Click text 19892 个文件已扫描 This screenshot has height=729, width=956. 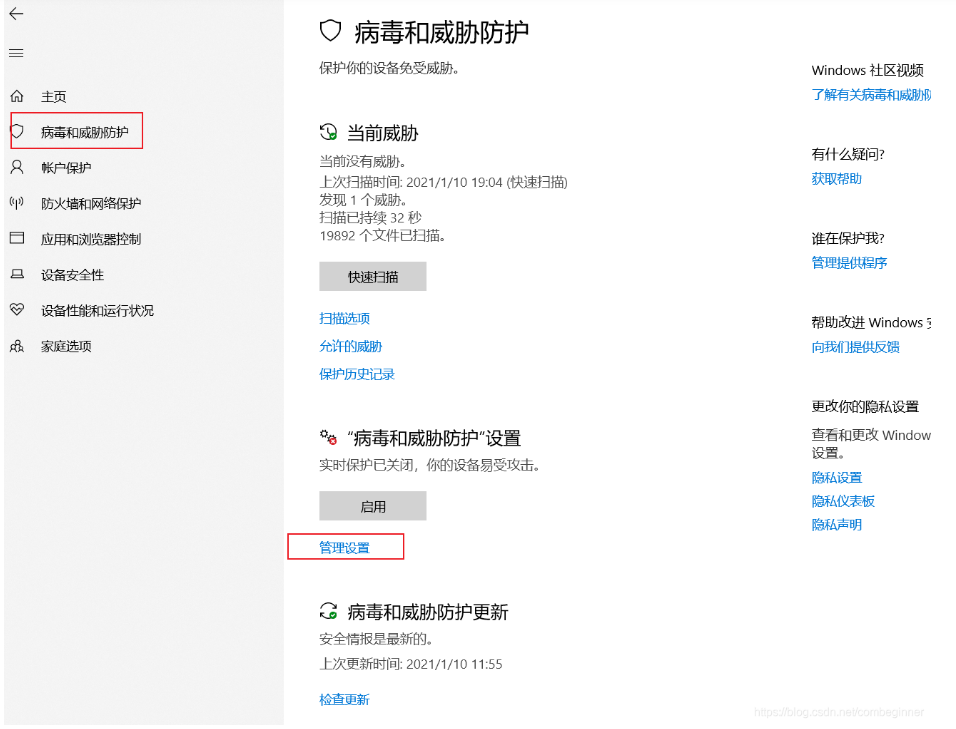coord(382,235)
